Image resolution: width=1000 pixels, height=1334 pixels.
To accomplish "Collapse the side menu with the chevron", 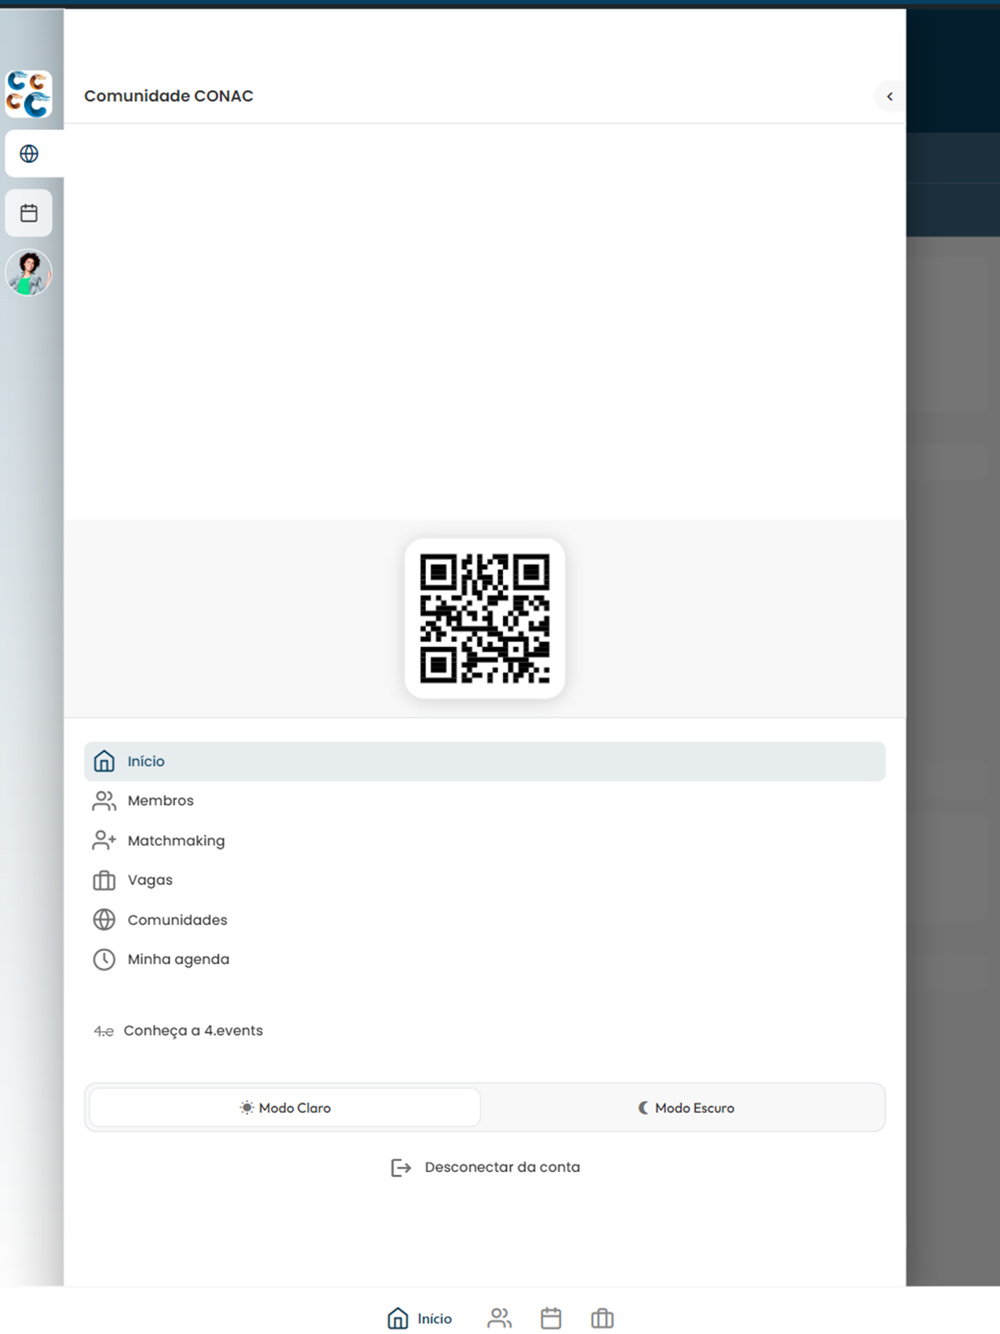I will [x=889, y=97].
